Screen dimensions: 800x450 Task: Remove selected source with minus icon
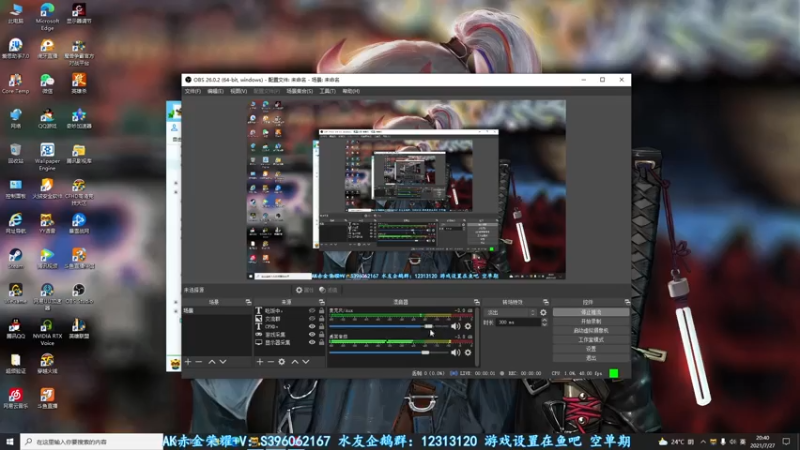[x=271, y=362]
